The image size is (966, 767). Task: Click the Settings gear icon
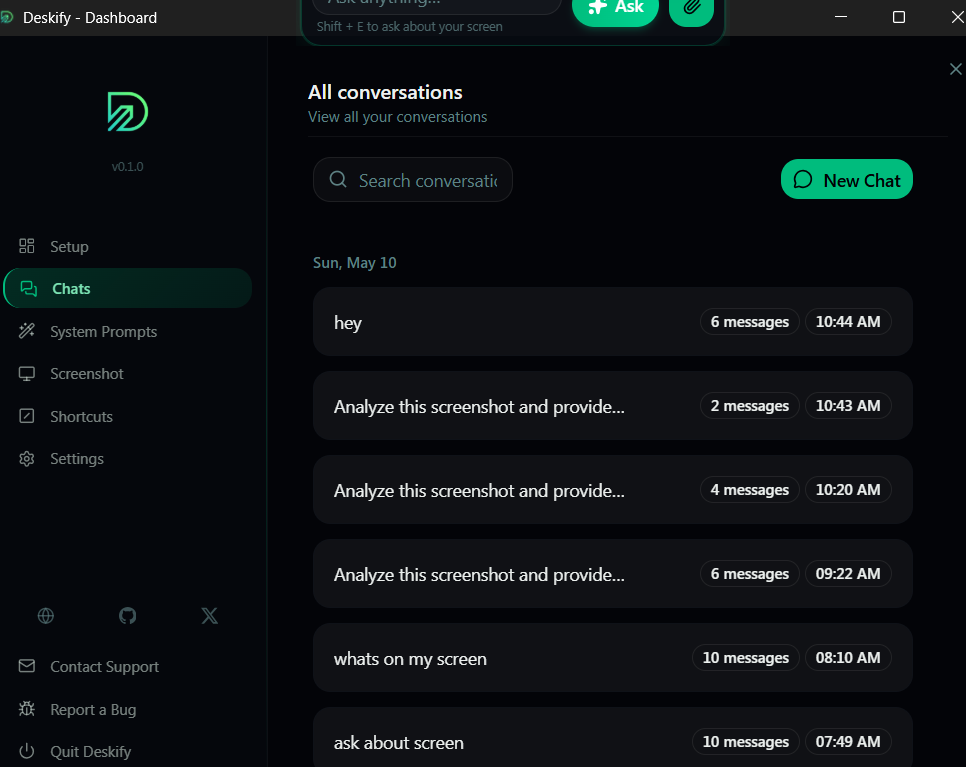26,459
